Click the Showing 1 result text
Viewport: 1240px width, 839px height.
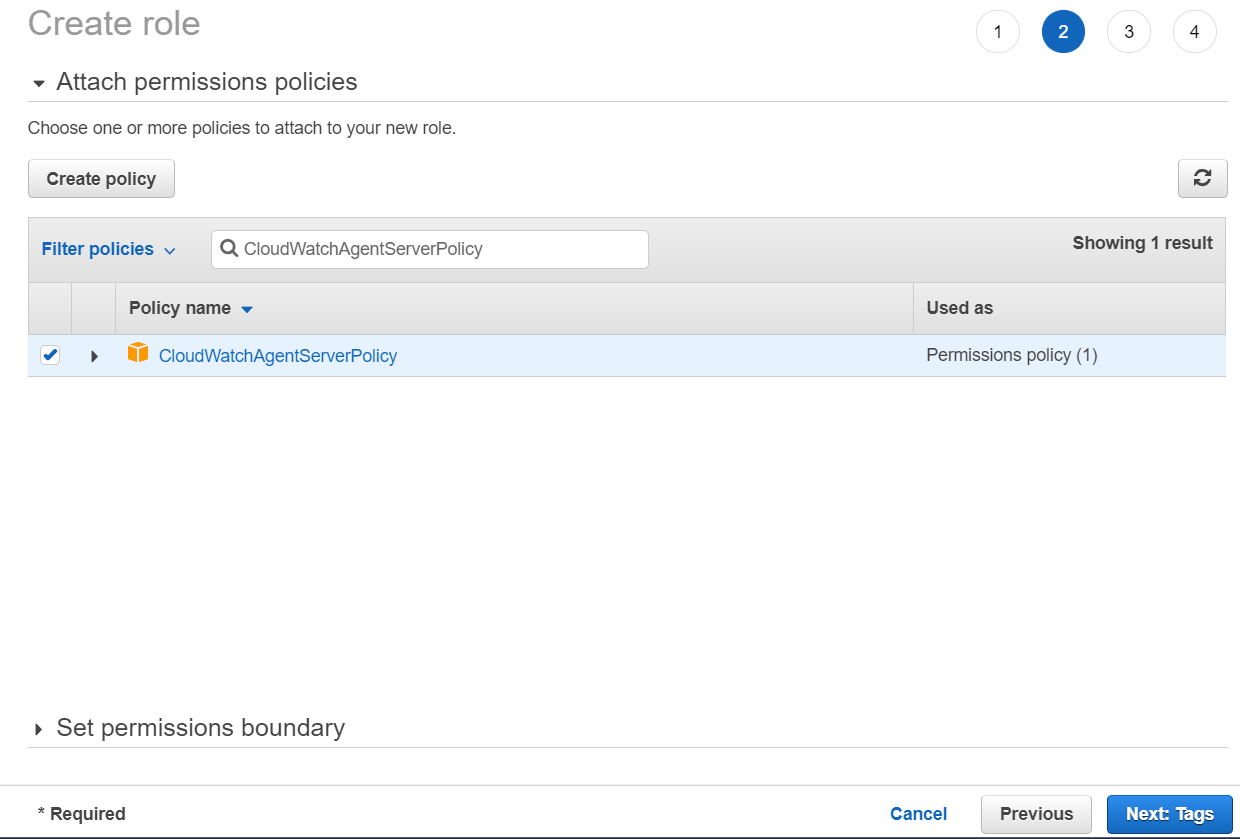tap(1142, 243)
